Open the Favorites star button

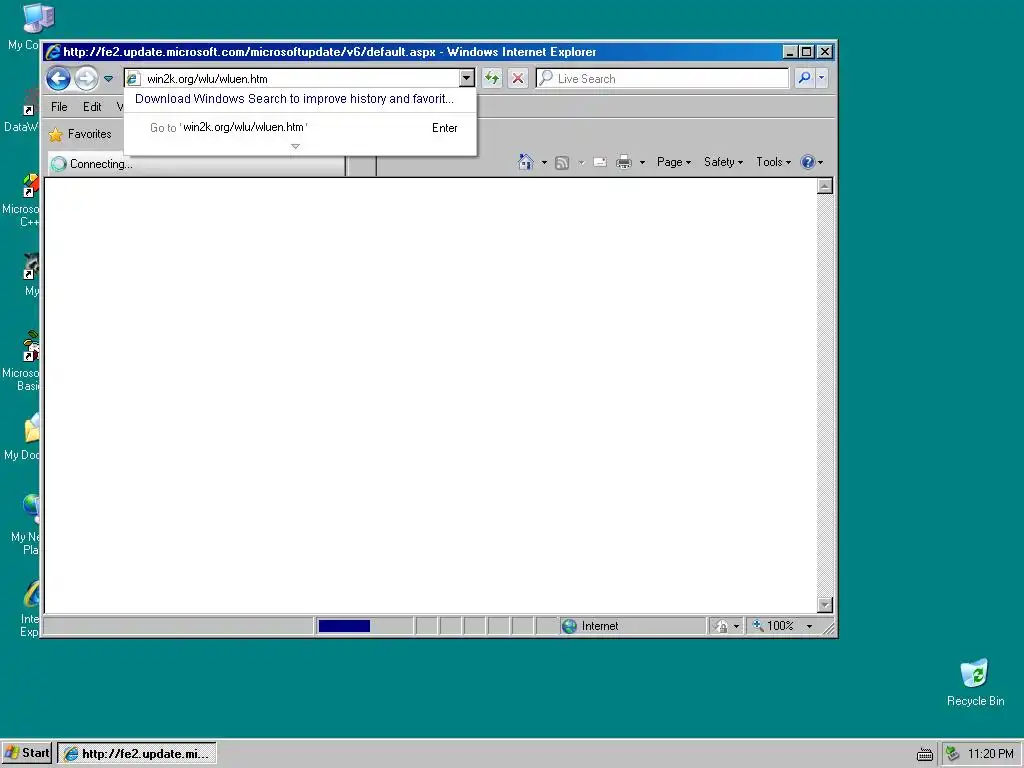(80, 135)
